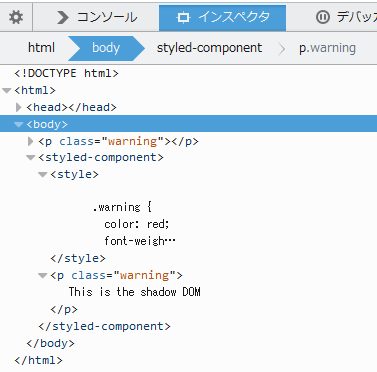The height and width of the screenshot is (372, 377).
Task: Select the <!DOCTYPE html> line
Action: coord(66,73)
